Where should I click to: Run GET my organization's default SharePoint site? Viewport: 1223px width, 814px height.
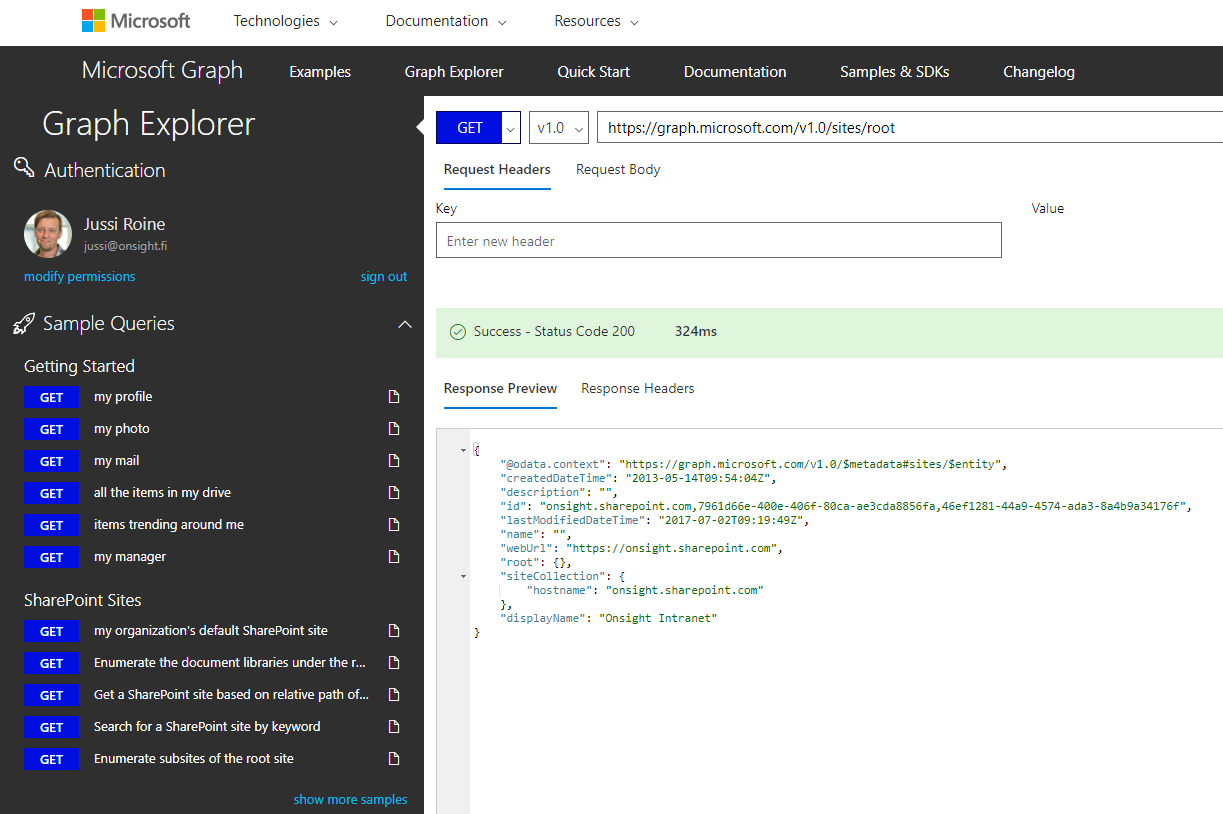click(52, 631)
